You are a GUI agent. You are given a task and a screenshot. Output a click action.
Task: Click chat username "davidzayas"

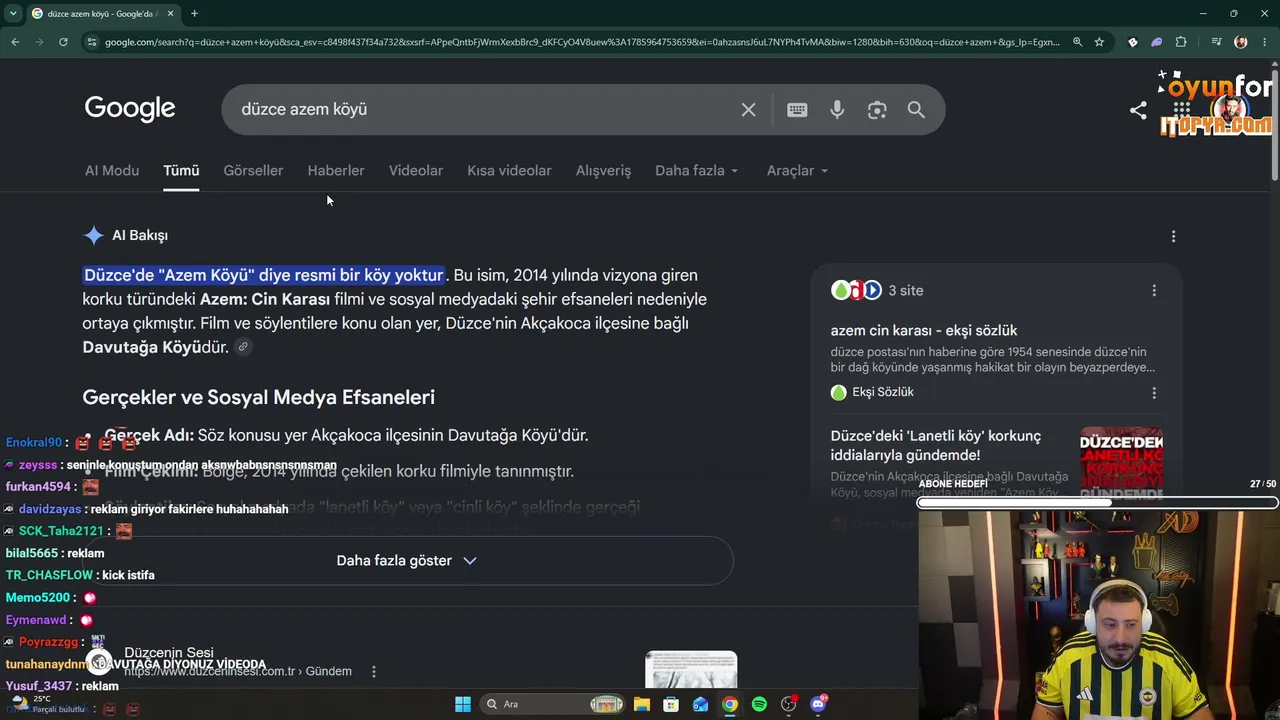pos(51,509)
